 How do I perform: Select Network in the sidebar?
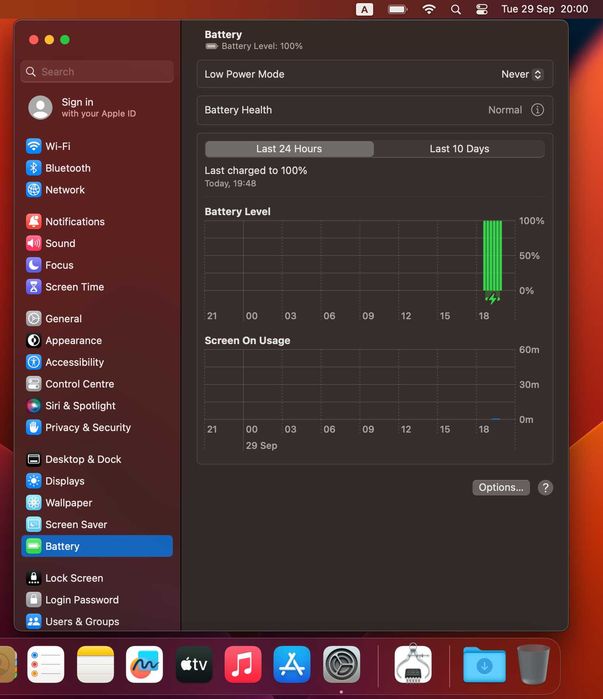pyautogui.click(x=97, y=190)
